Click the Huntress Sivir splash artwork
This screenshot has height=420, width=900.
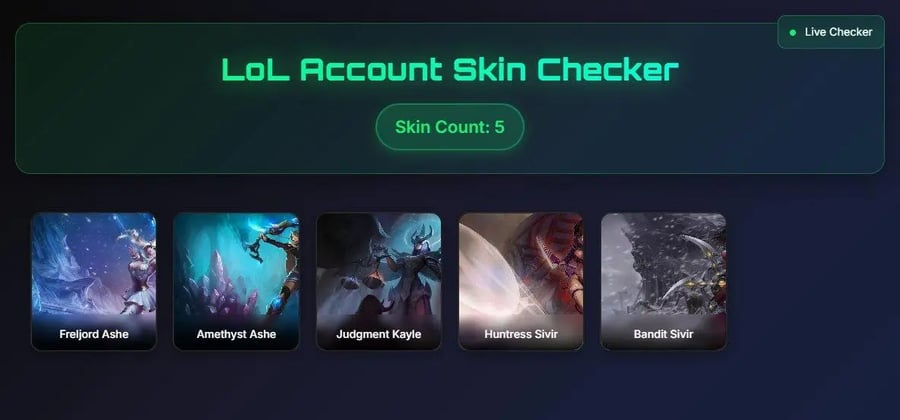(521, 264)
